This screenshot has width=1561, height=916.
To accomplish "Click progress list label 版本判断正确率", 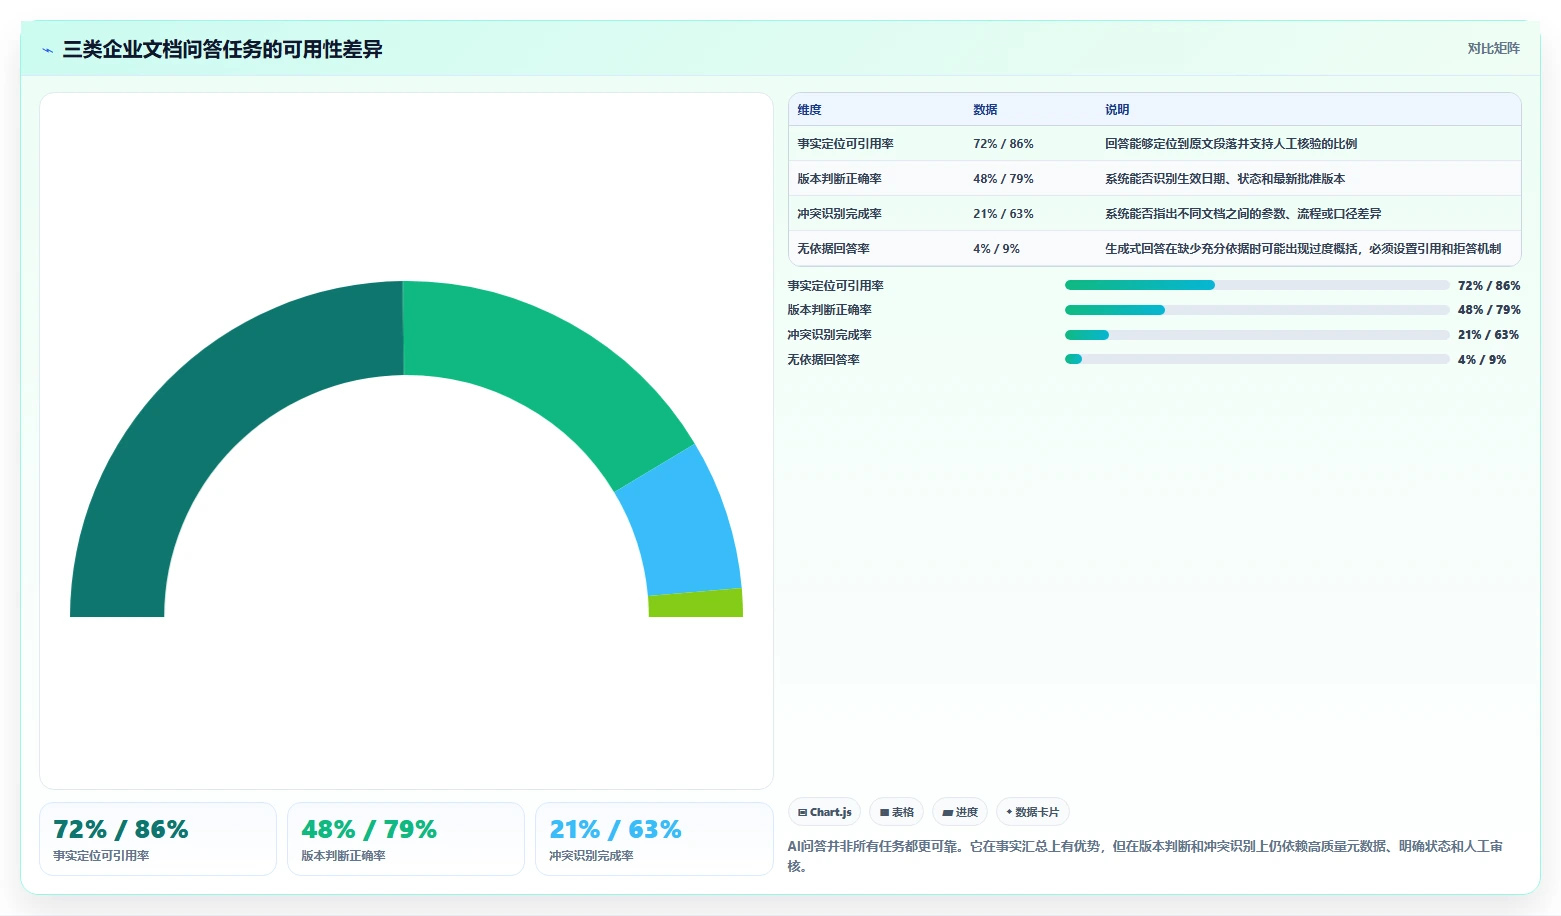I will pyautogui.click(x=829, y=310).
